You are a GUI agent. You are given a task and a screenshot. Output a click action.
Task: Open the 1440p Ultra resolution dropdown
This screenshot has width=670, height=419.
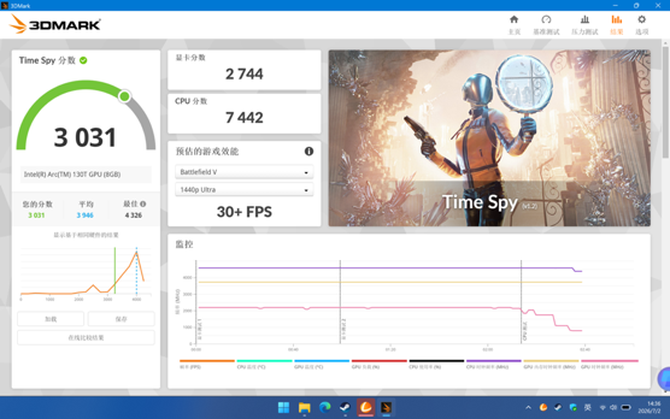[244, 190]
